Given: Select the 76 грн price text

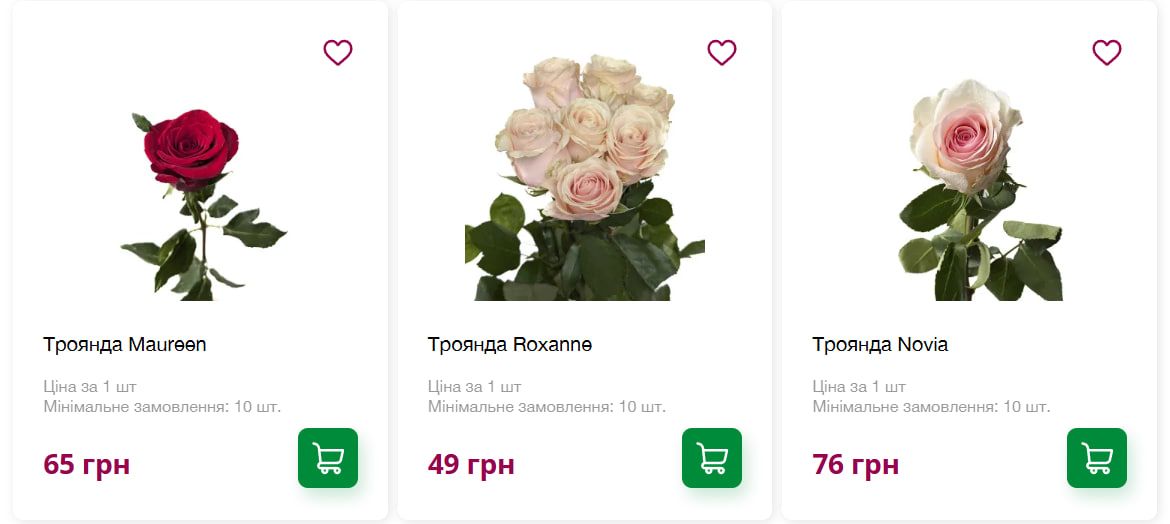Looking at the screenshot, I should 856,465.
